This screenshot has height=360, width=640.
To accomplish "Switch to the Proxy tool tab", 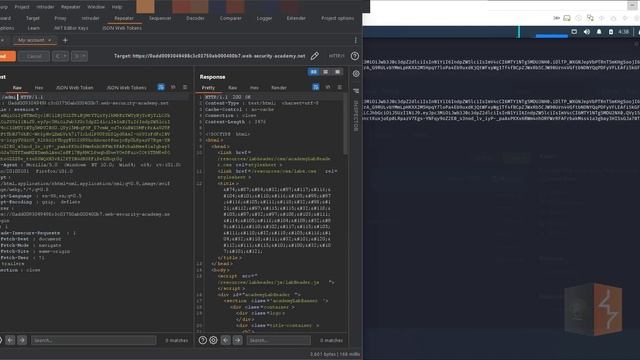I will [60, 18].
